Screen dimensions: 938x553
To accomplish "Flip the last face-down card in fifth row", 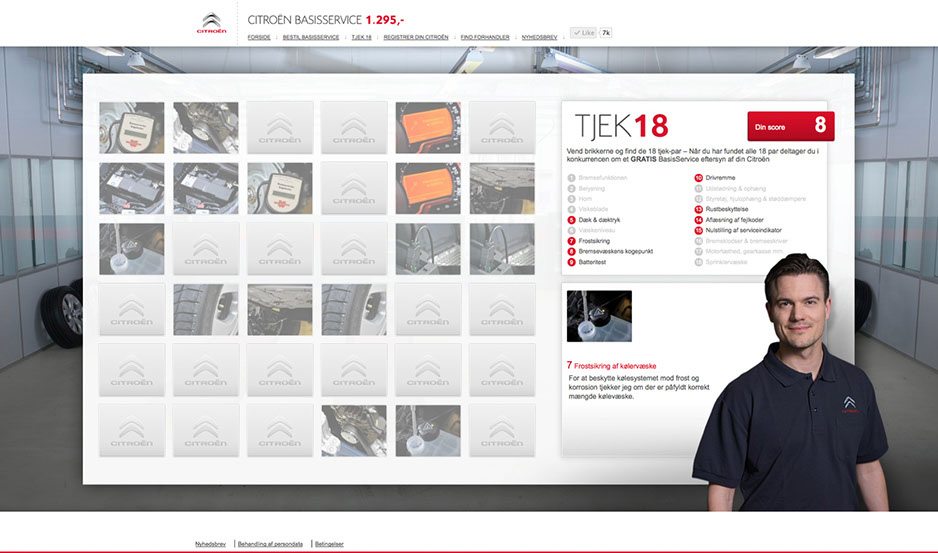I will [502, 370].
